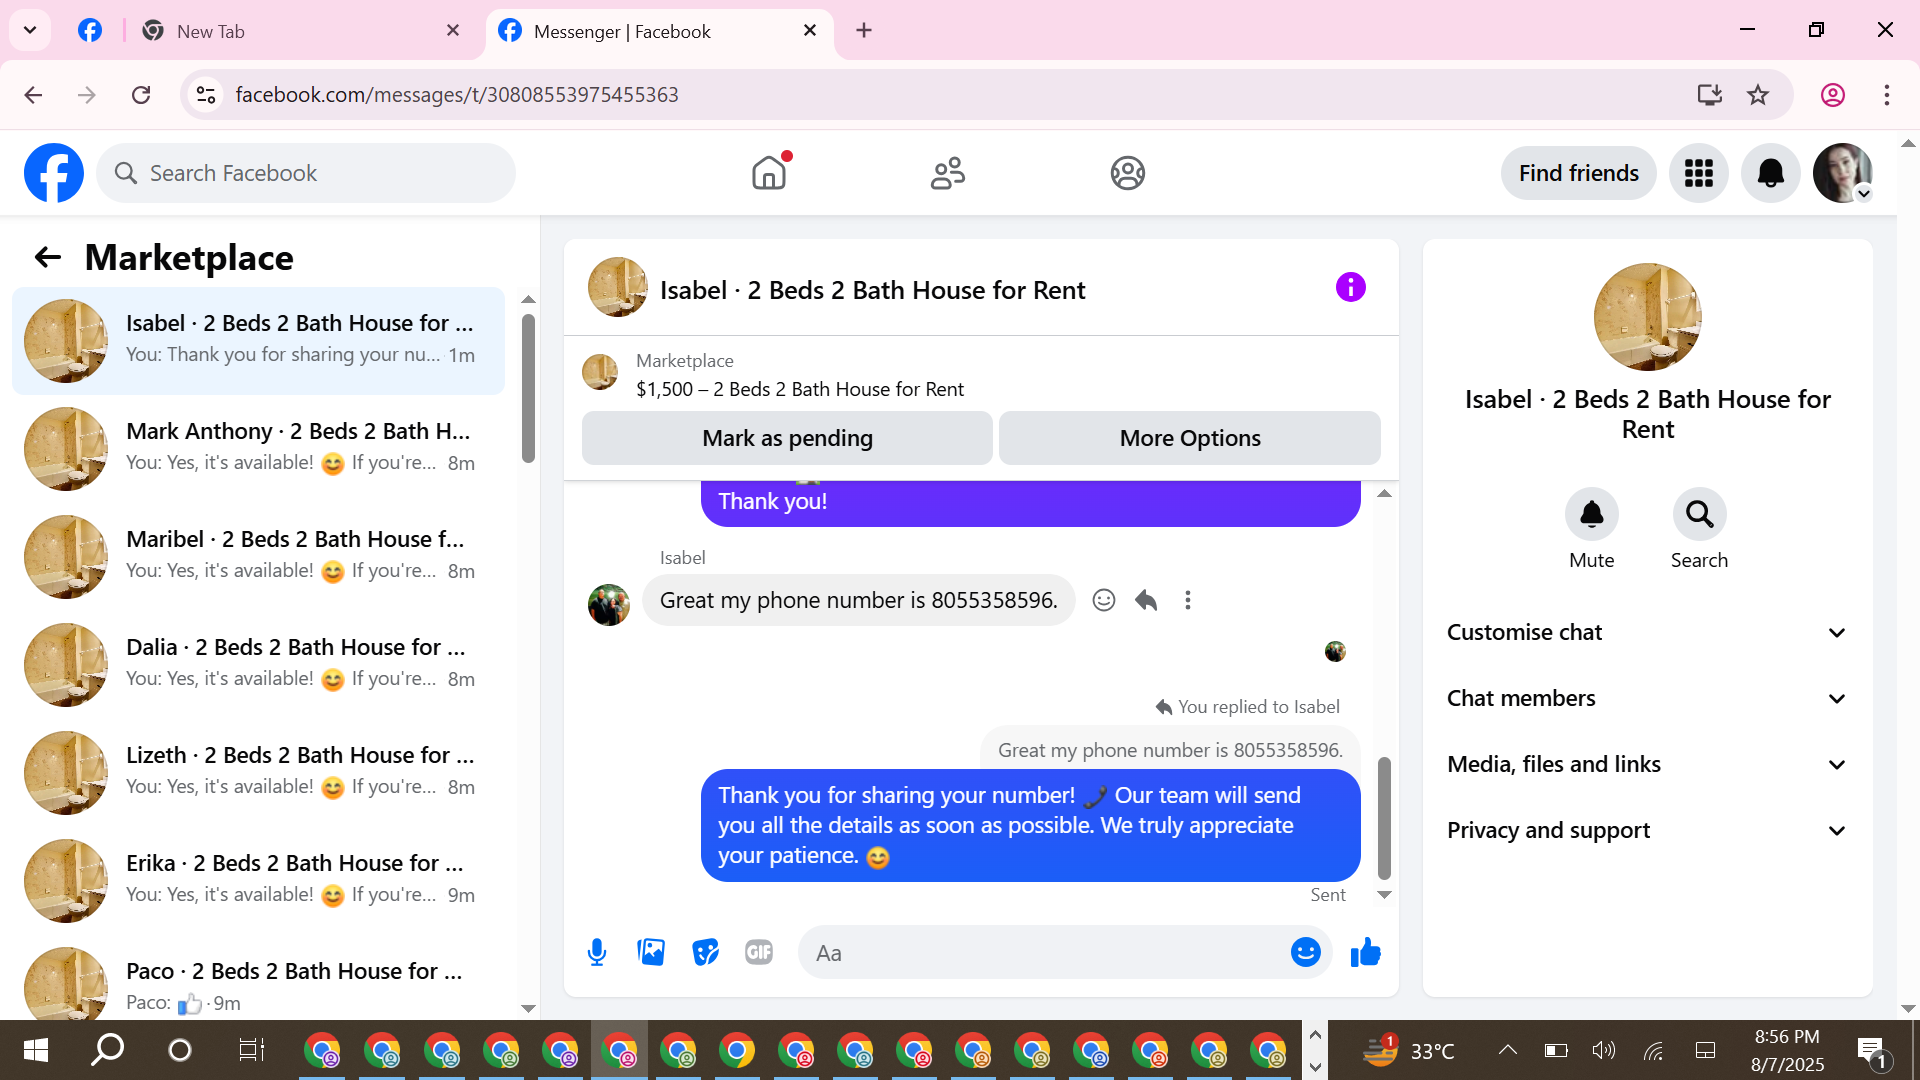Screen dimensions: 1920x1080
Task: Switch to the New Tab browser tab
Action: coord(300,31)
